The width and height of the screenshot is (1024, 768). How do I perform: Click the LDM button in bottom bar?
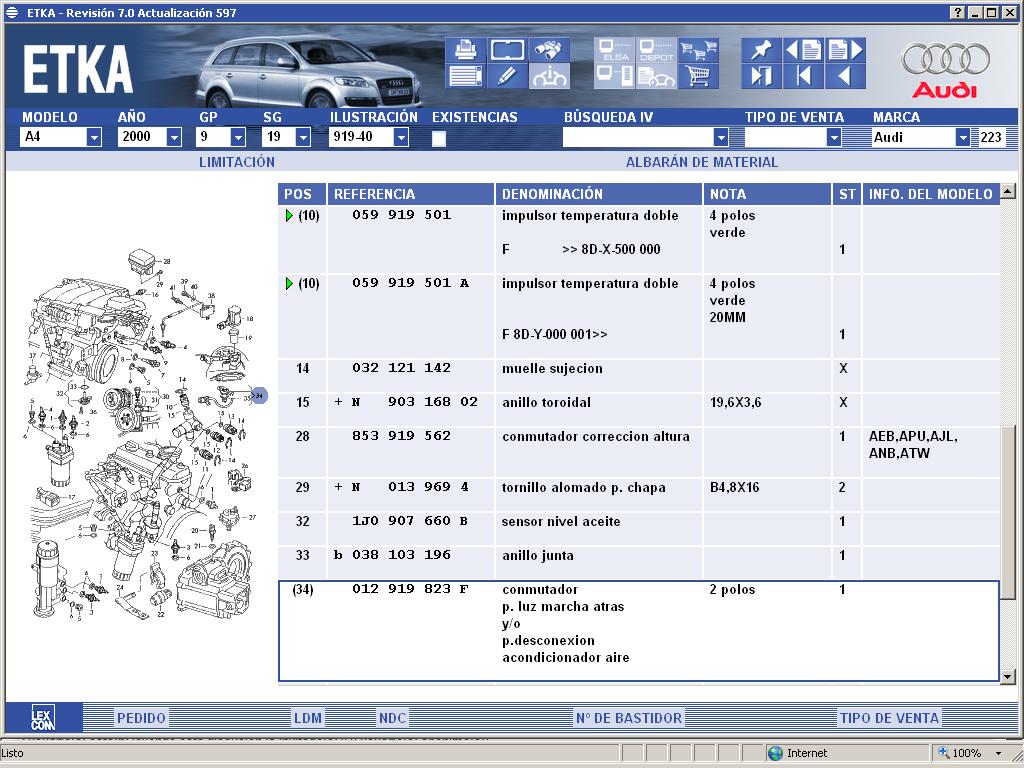(308, 718)
